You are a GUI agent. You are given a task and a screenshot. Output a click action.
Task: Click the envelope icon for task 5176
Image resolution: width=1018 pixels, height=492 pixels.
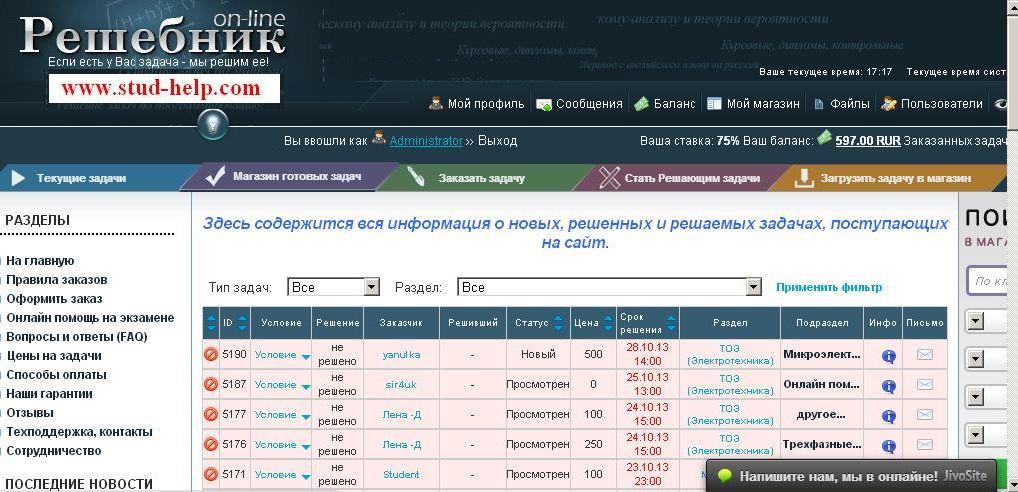coord(925,445)
